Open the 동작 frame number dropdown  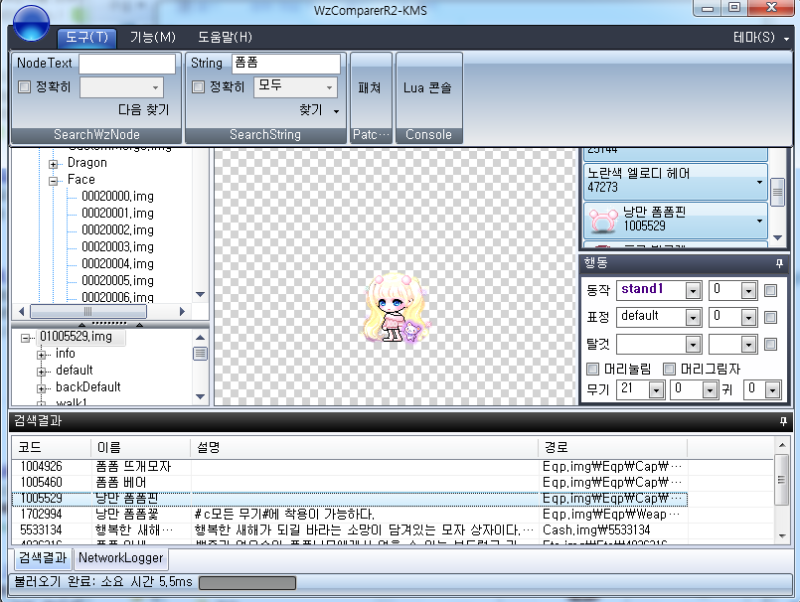pyautogui.click(x=748, y=290)
